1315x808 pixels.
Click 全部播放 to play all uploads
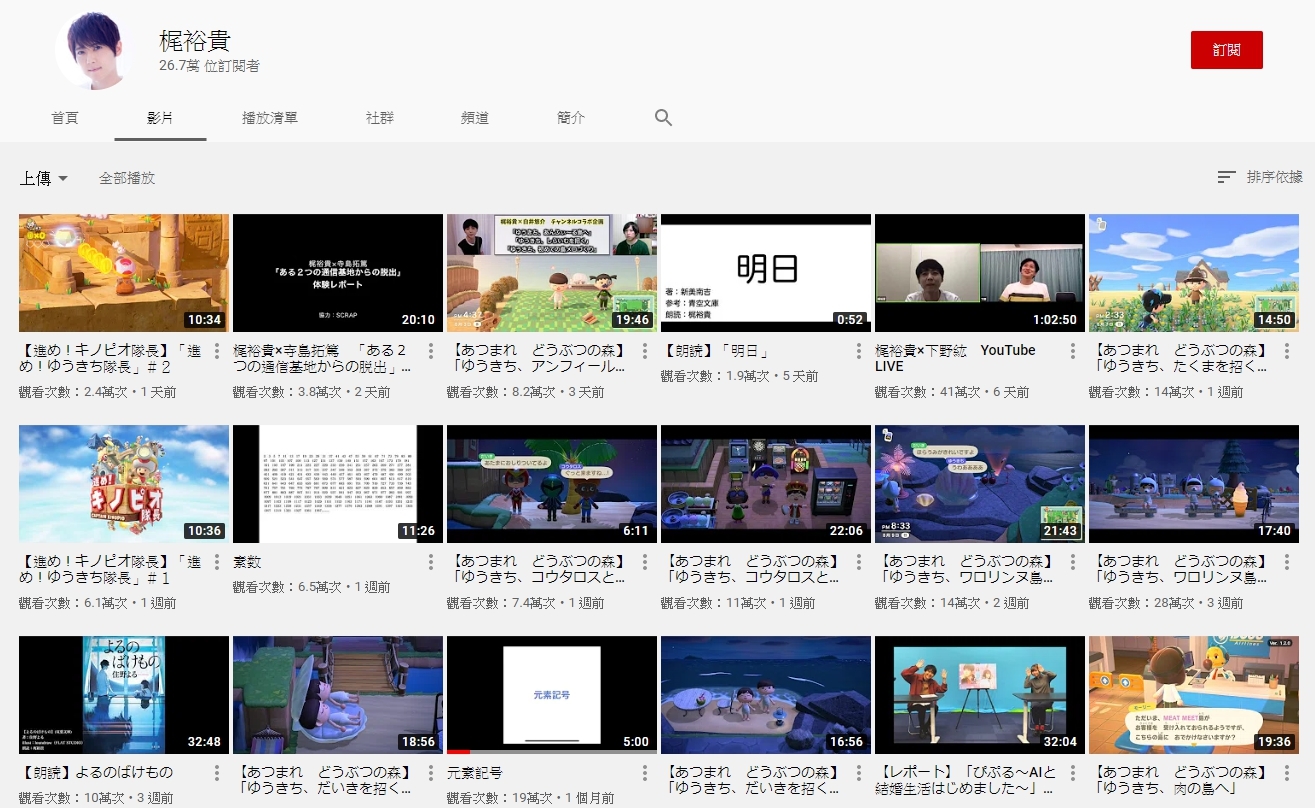pos(127,178)
